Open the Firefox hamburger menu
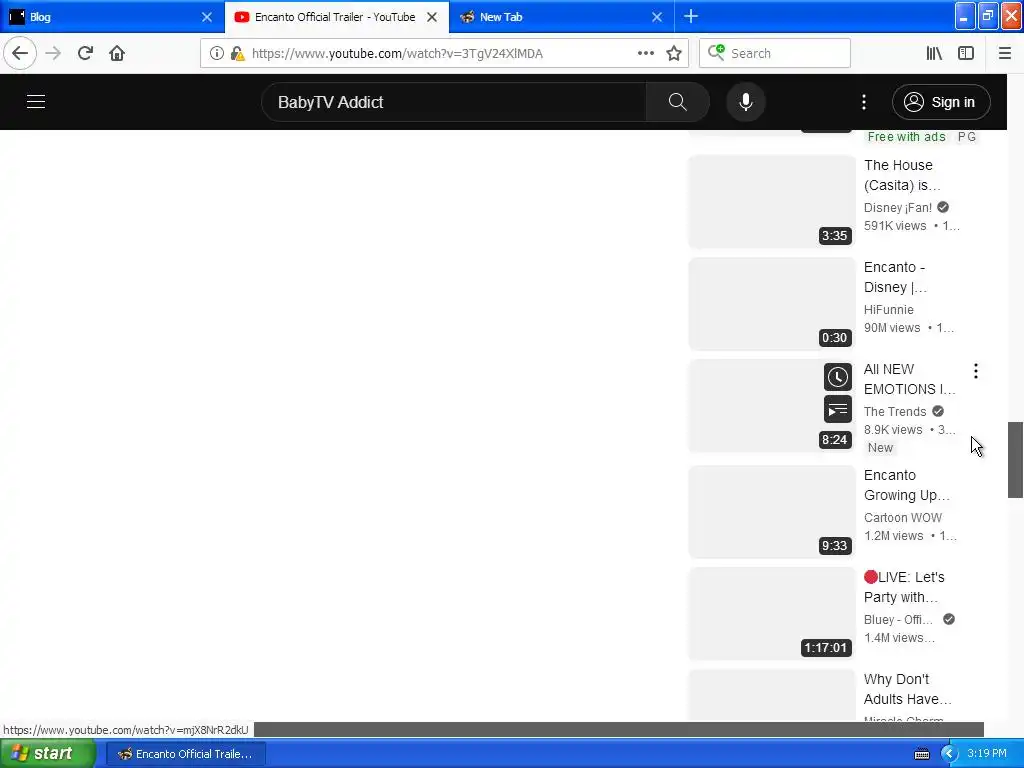The image size is (1024, 768). [1005, 54]
